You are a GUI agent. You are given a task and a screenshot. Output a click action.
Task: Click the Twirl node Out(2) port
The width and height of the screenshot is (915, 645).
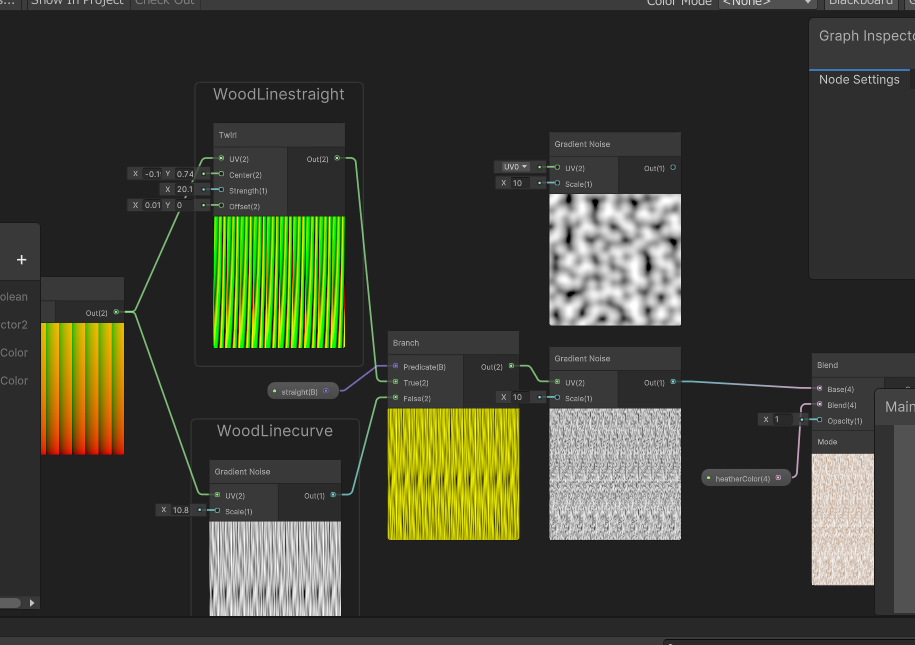tap(337, 158)
